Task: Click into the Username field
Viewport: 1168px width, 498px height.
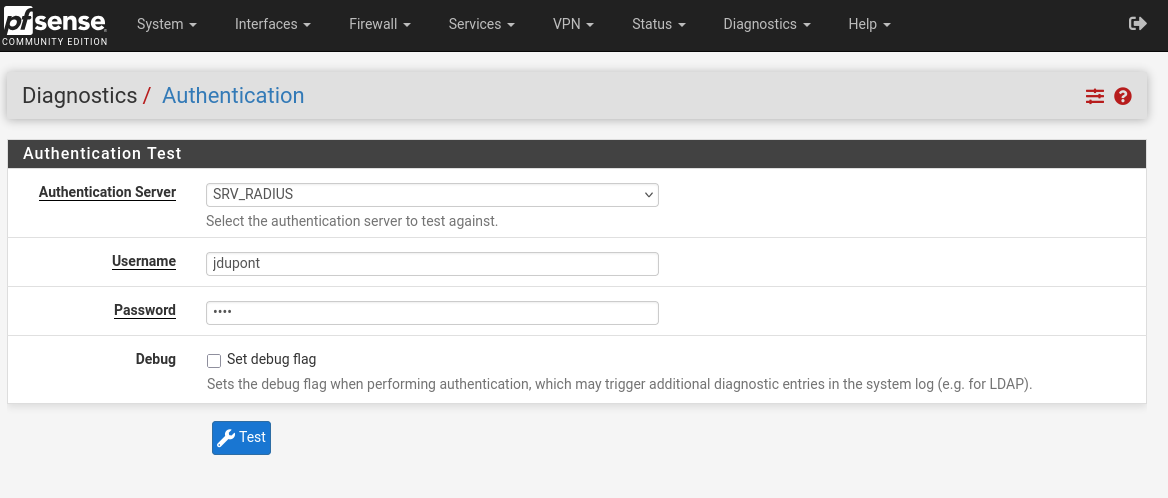Action: coord(432,264)
